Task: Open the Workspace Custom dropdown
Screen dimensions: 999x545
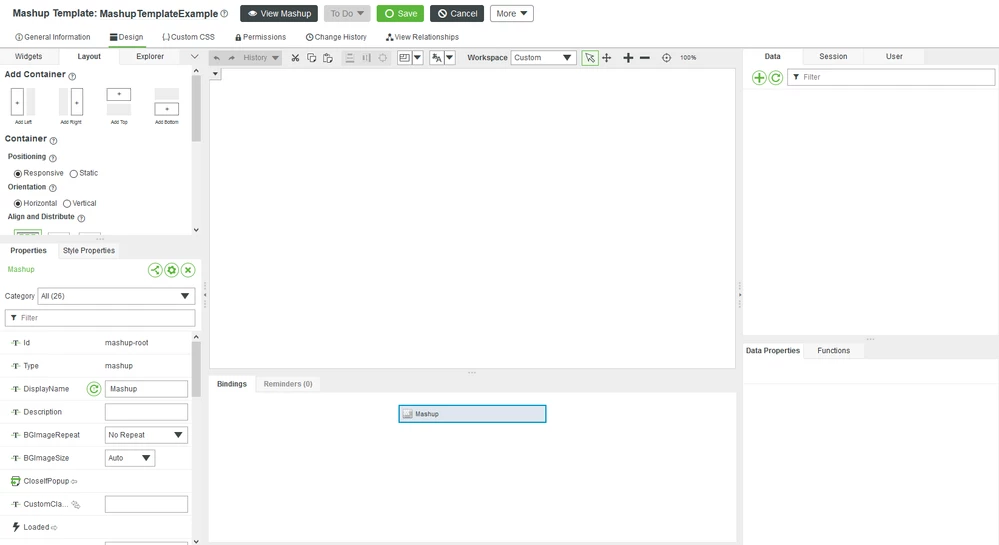Action: click(543, 57)
